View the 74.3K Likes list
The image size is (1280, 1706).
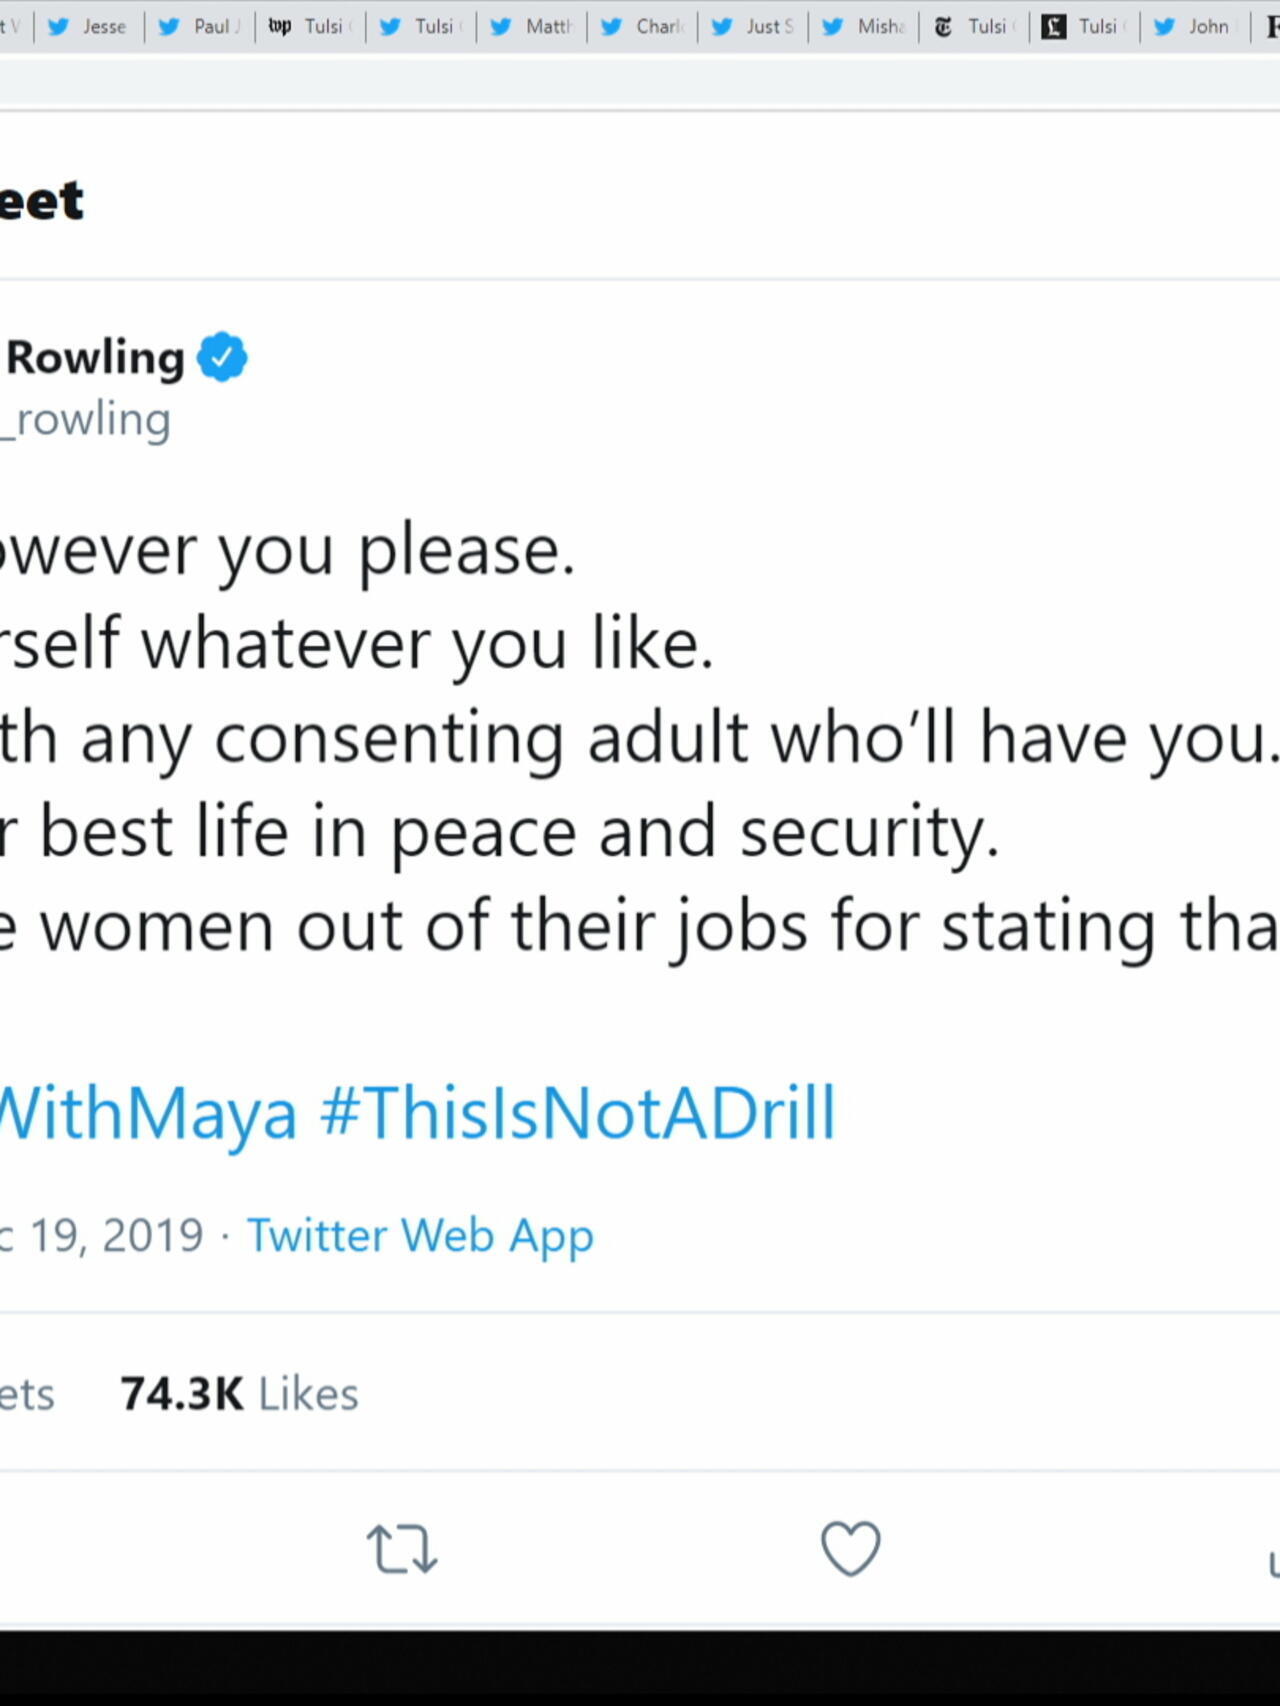click(x=239, y=1393)
